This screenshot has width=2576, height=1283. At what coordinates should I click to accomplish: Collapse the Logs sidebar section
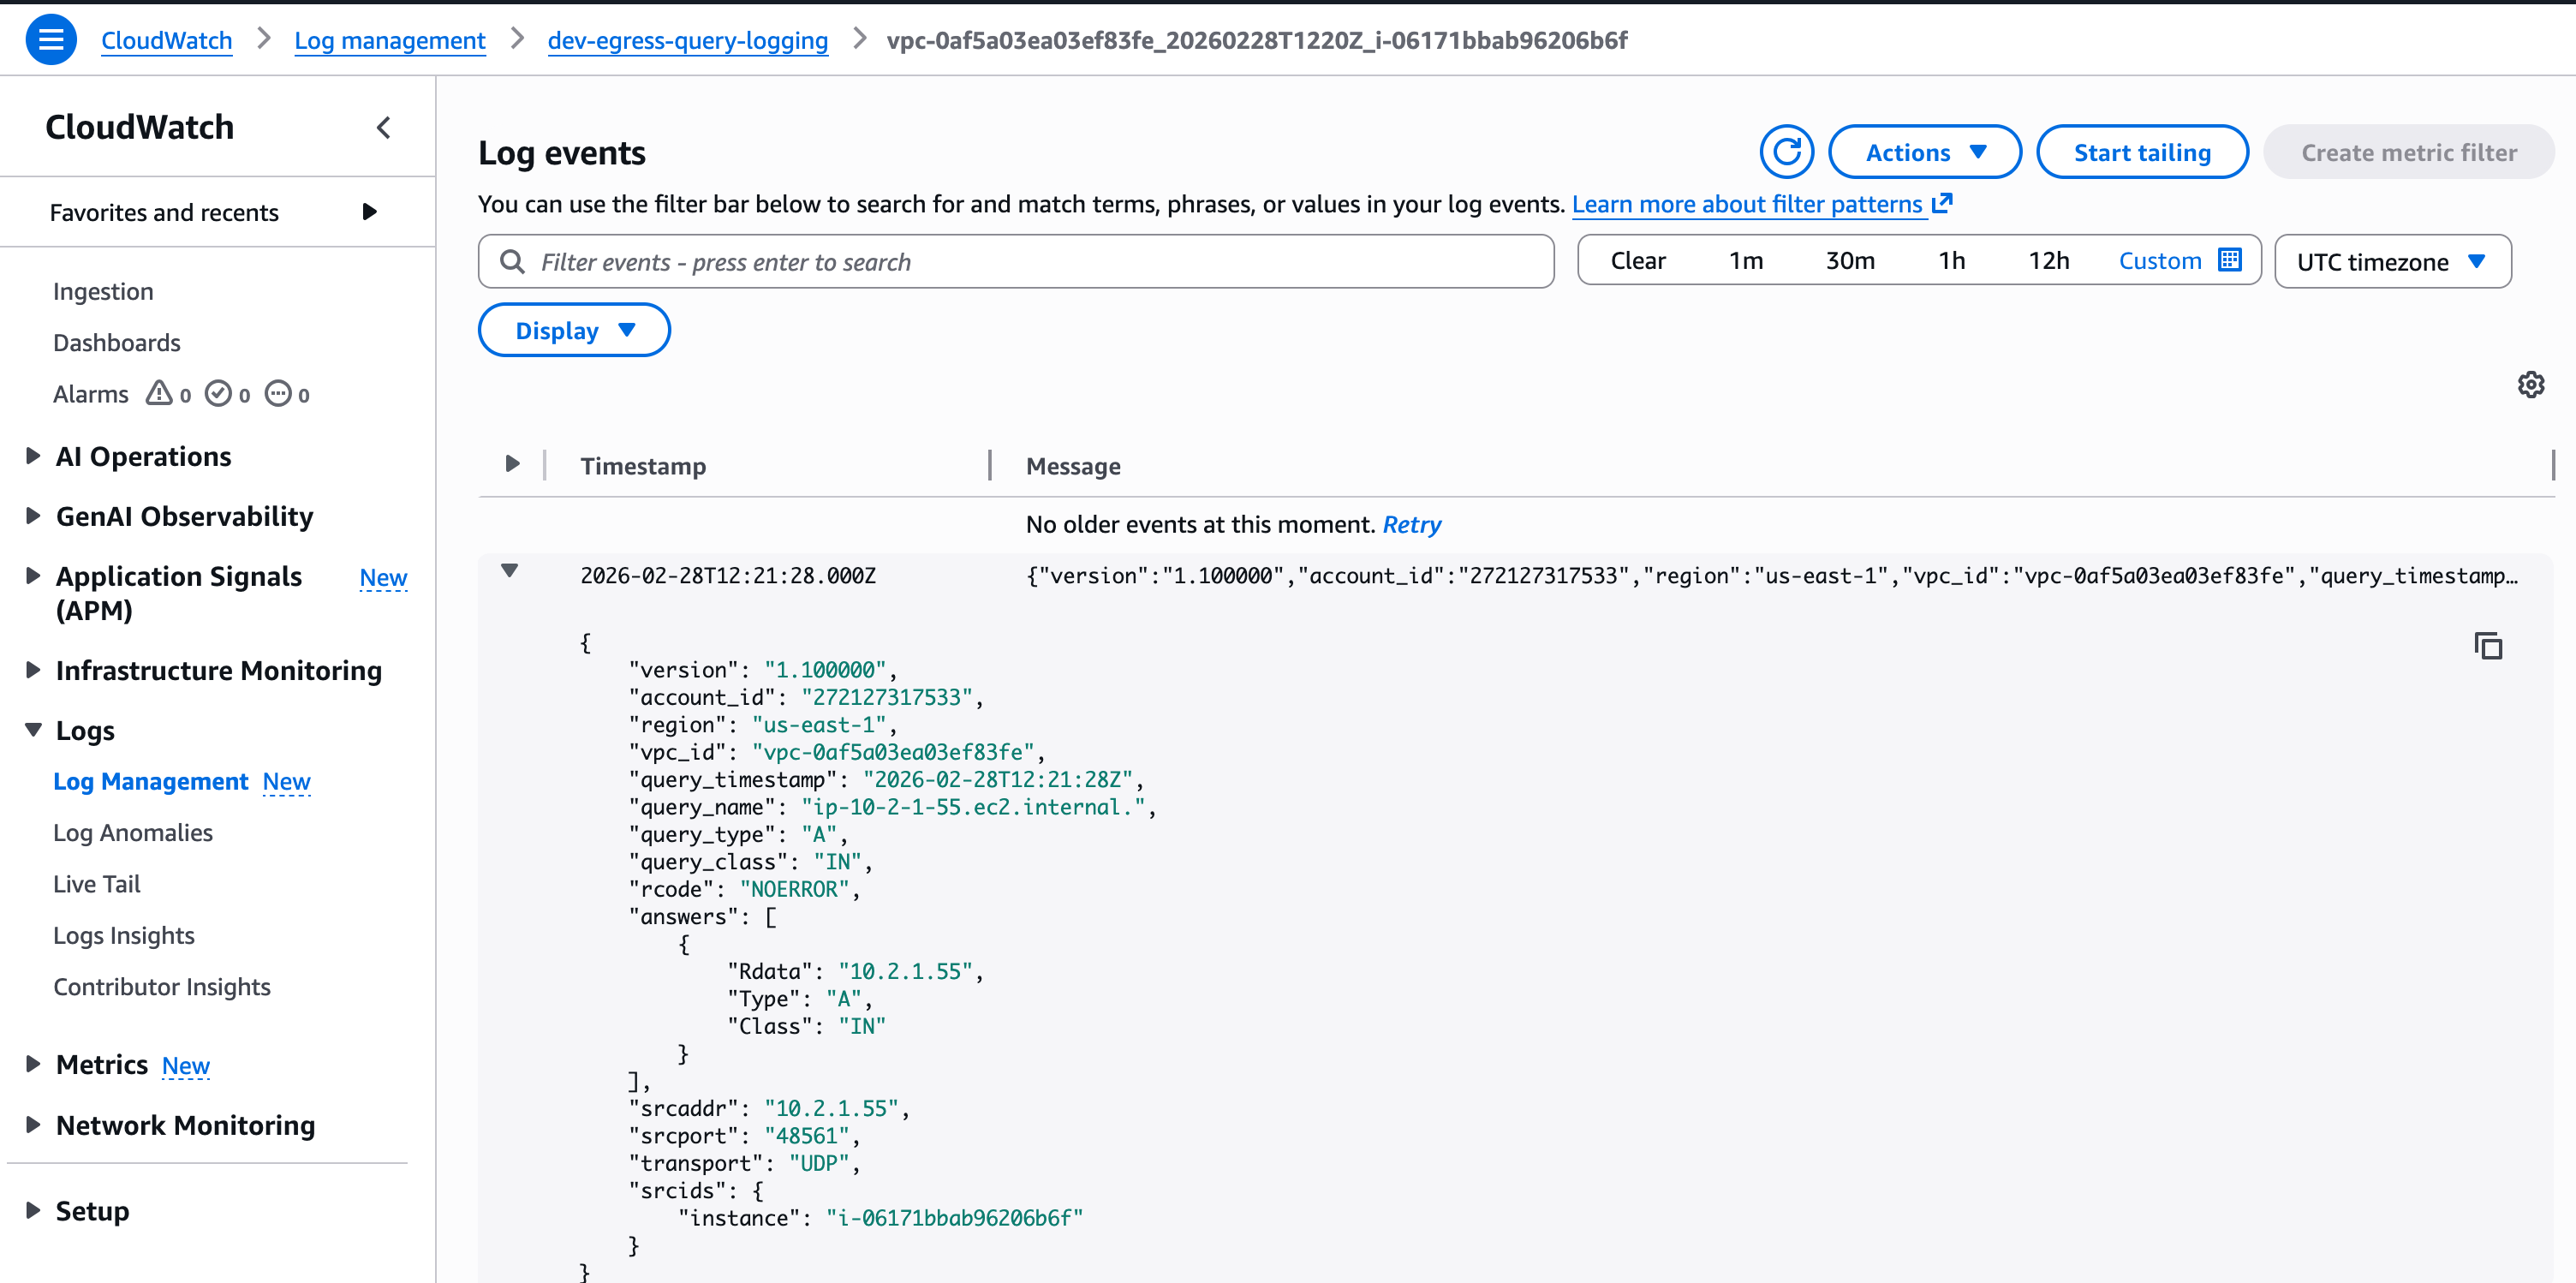(x=34, y=730)
